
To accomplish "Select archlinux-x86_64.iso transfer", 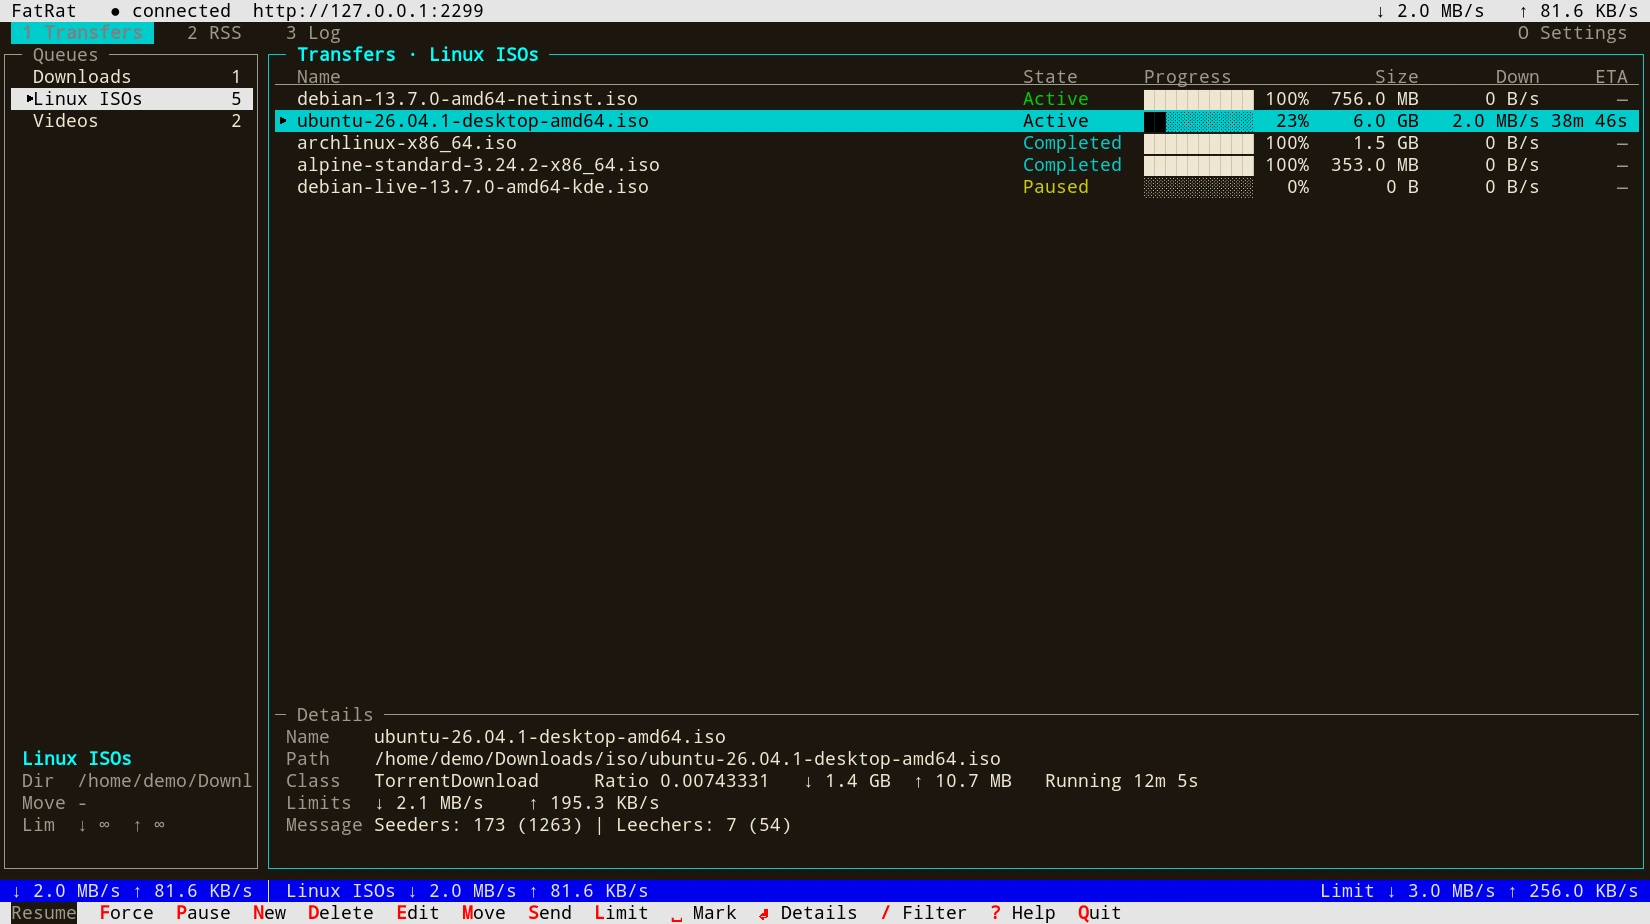I will click(956, 143).
